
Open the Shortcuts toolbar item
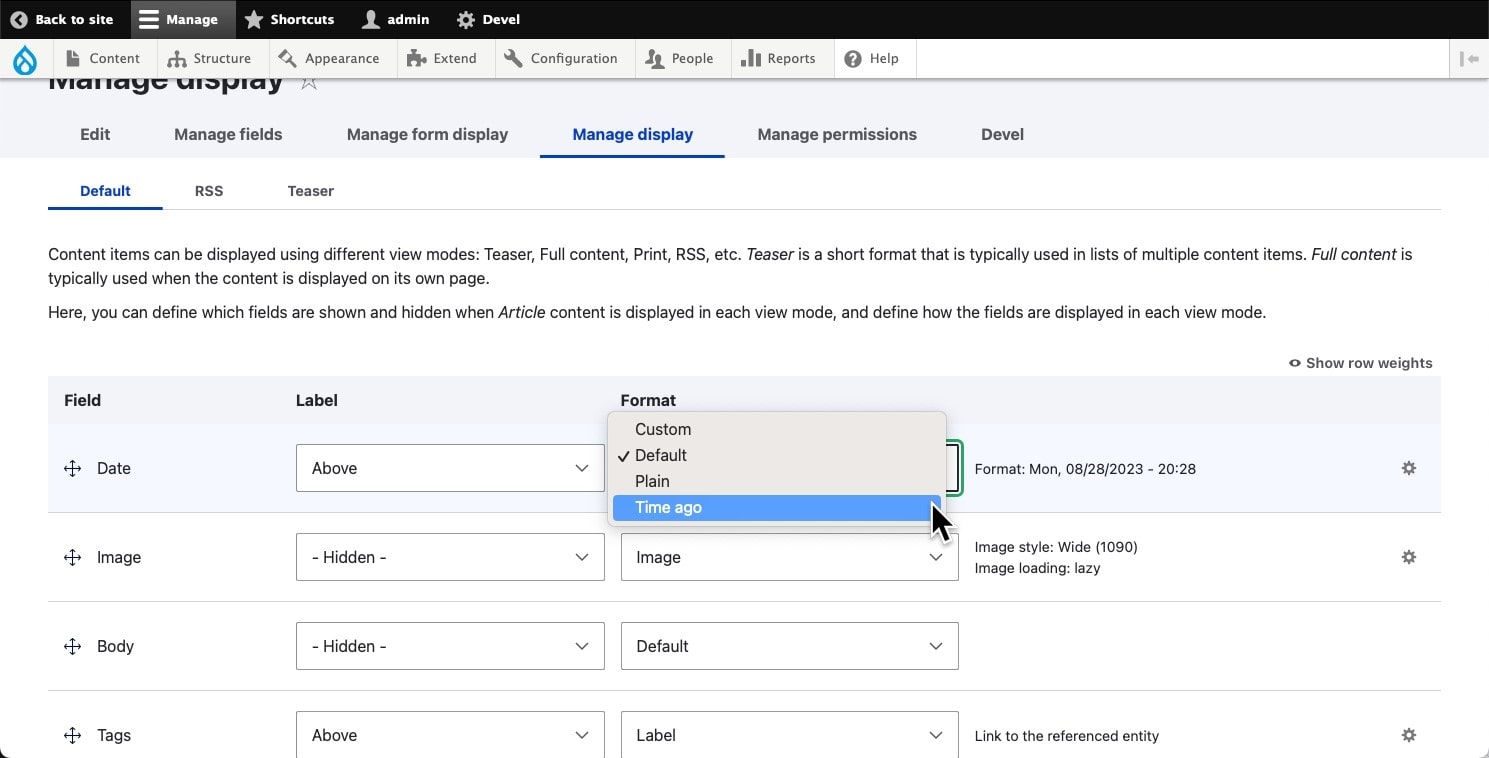(290, 19)
